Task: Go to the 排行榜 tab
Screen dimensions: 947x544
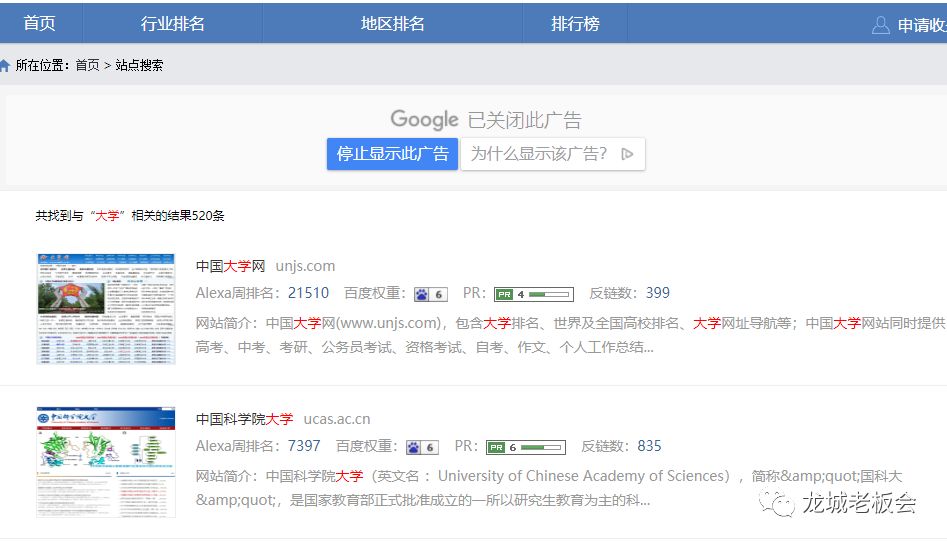Action: [x=575, y=23]
